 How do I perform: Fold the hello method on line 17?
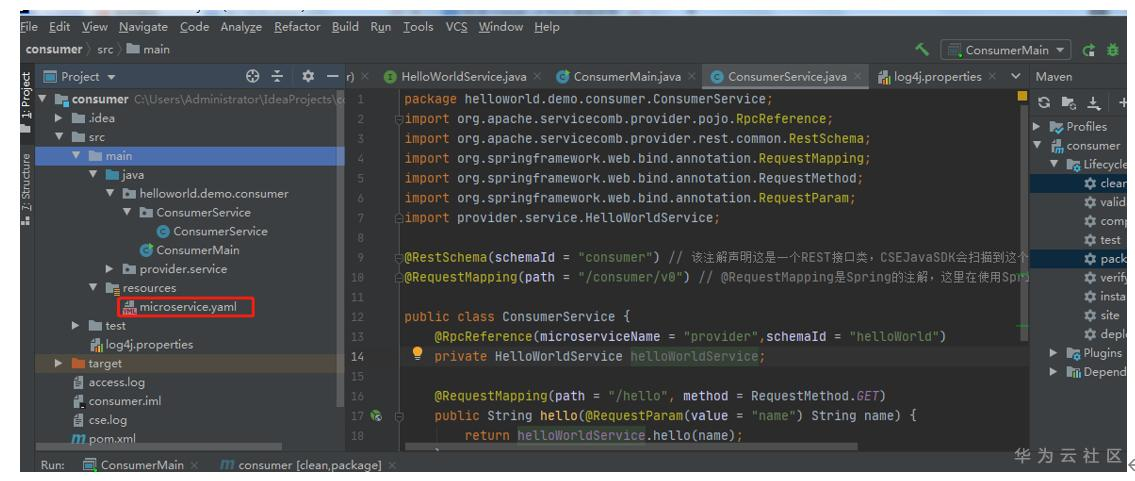point(398,416)
